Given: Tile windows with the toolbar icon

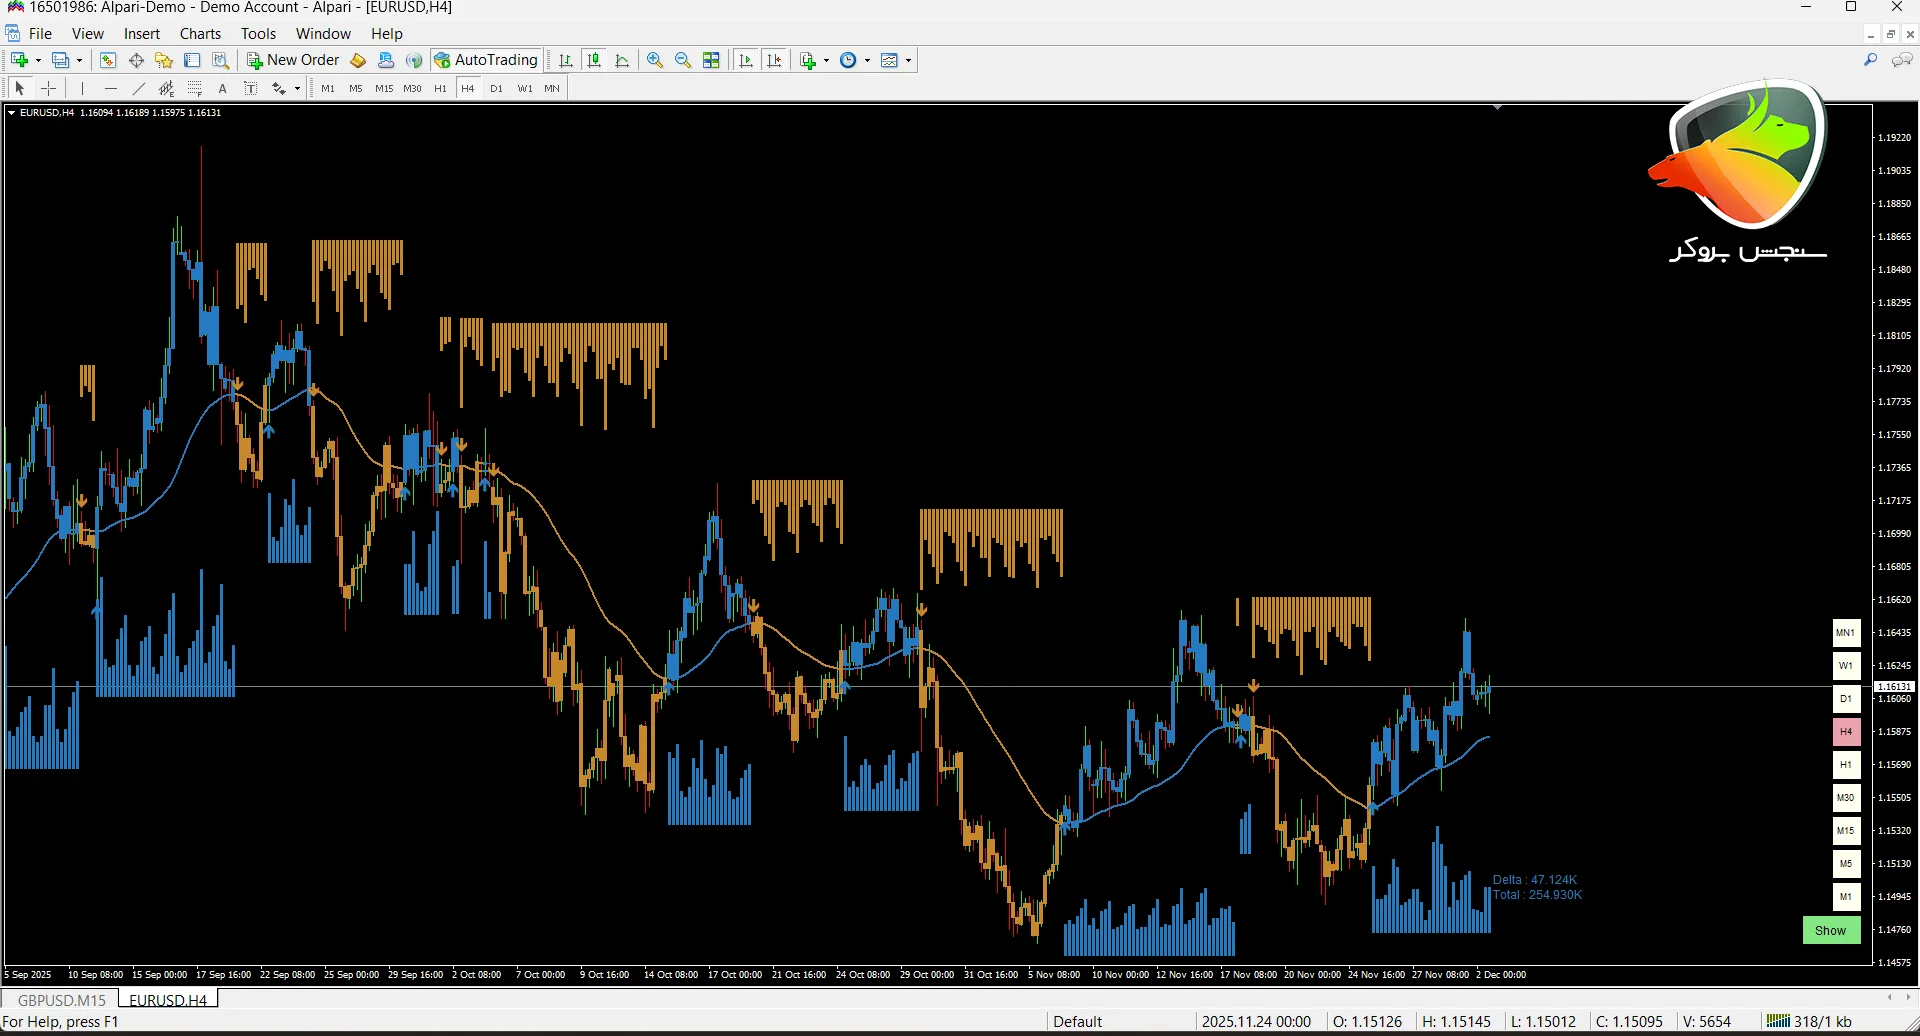Looking at the screenshot, I should coord(711,60).
